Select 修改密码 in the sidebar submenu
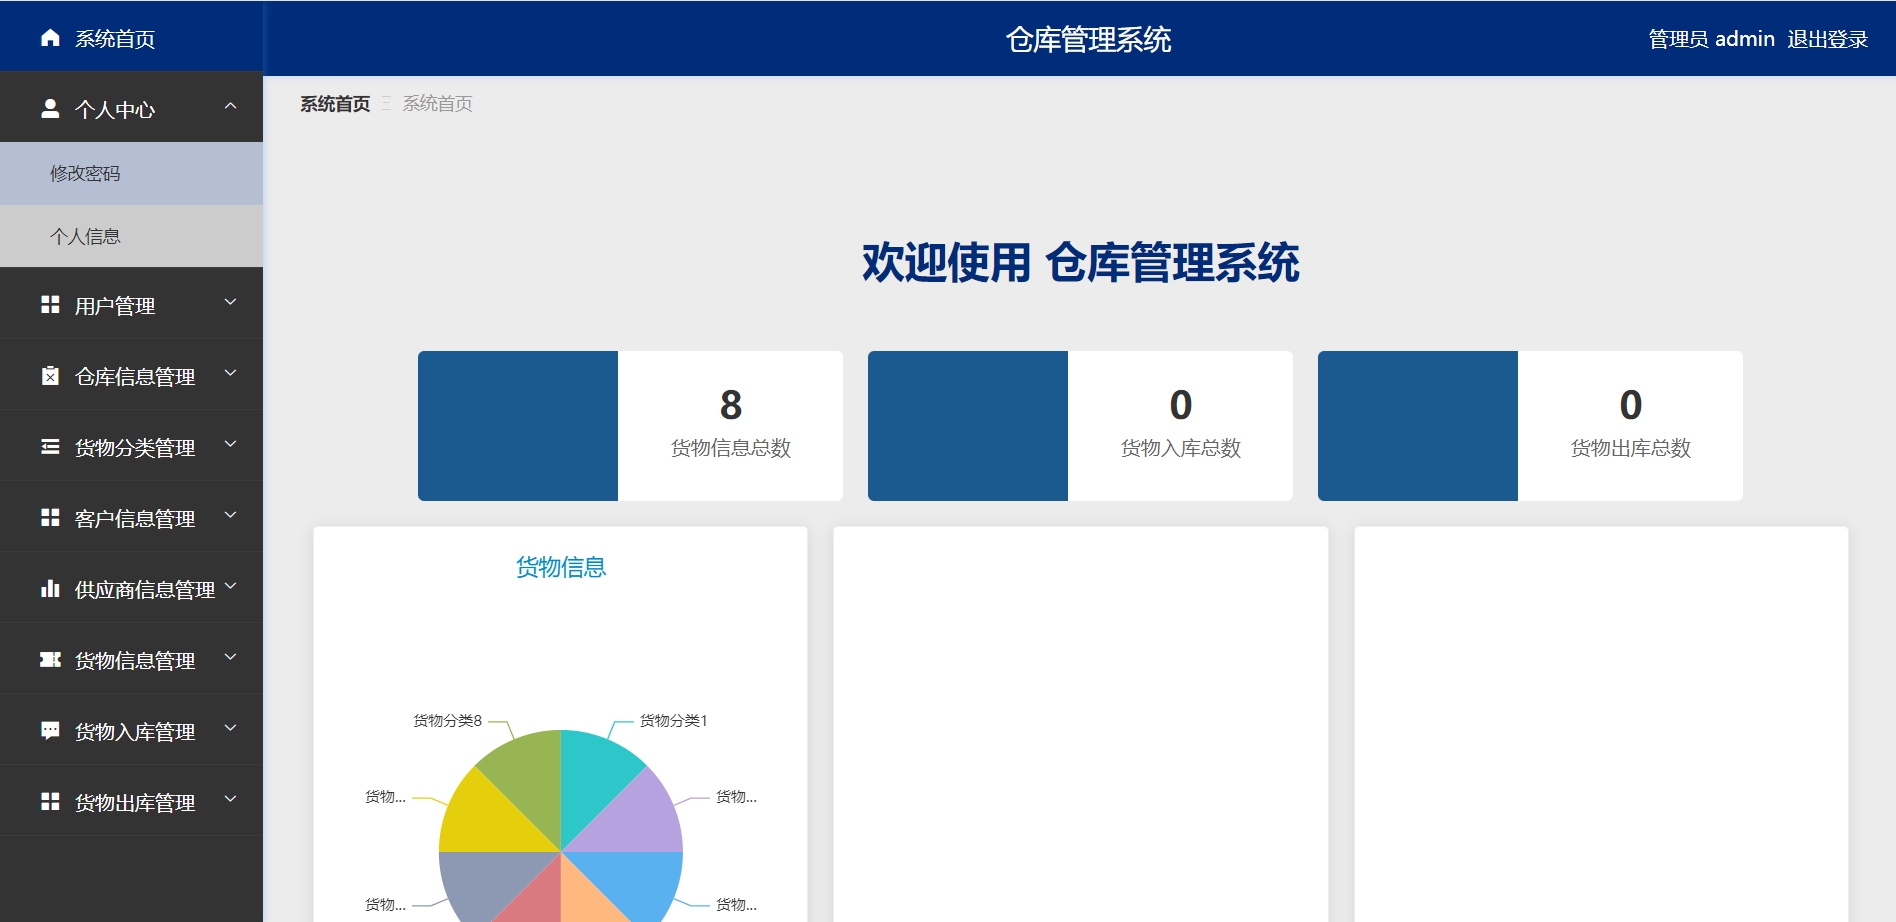Image resolution: width=1896 pixels, height=922 pixels. 131,174
